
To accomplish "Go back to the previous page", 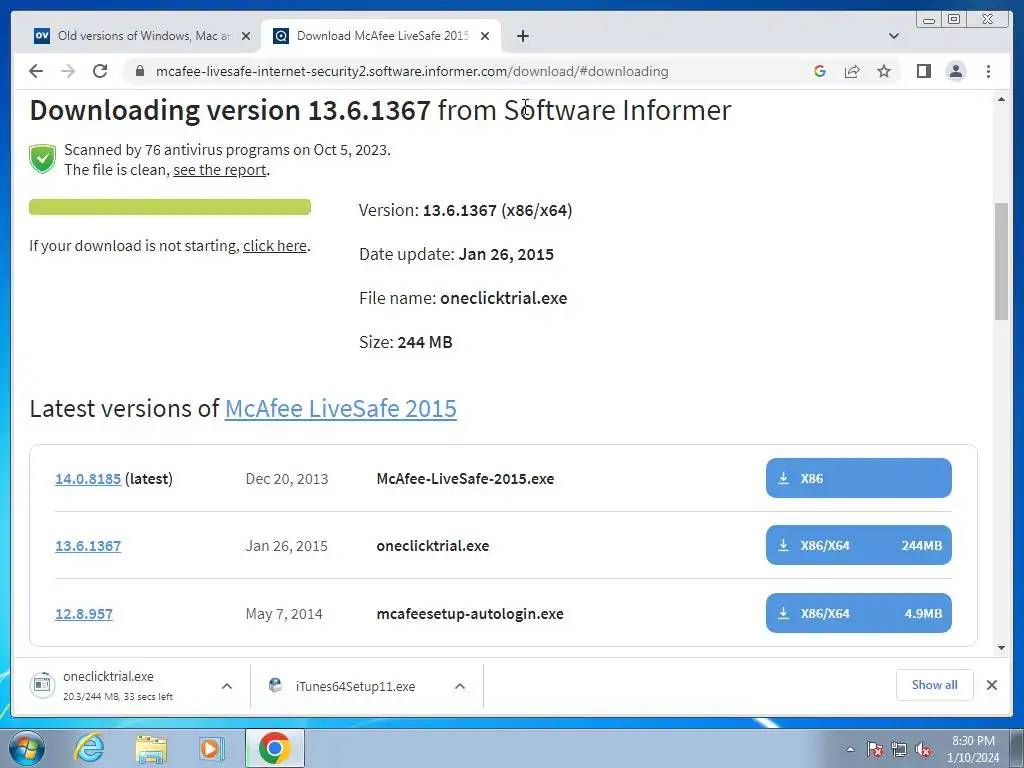I will click(x=36, y=71).
